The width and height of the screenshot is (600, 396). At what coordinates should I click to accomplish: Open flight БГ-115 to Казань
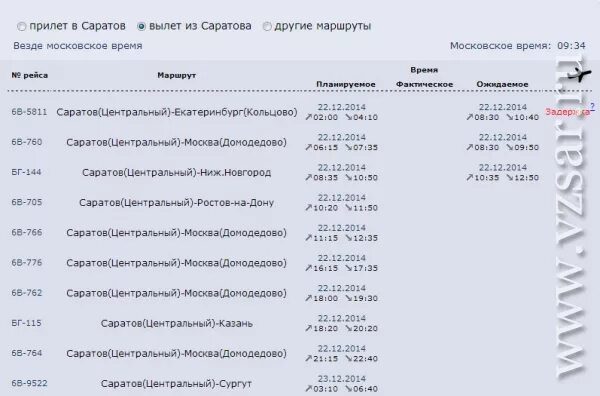point(26,323)
